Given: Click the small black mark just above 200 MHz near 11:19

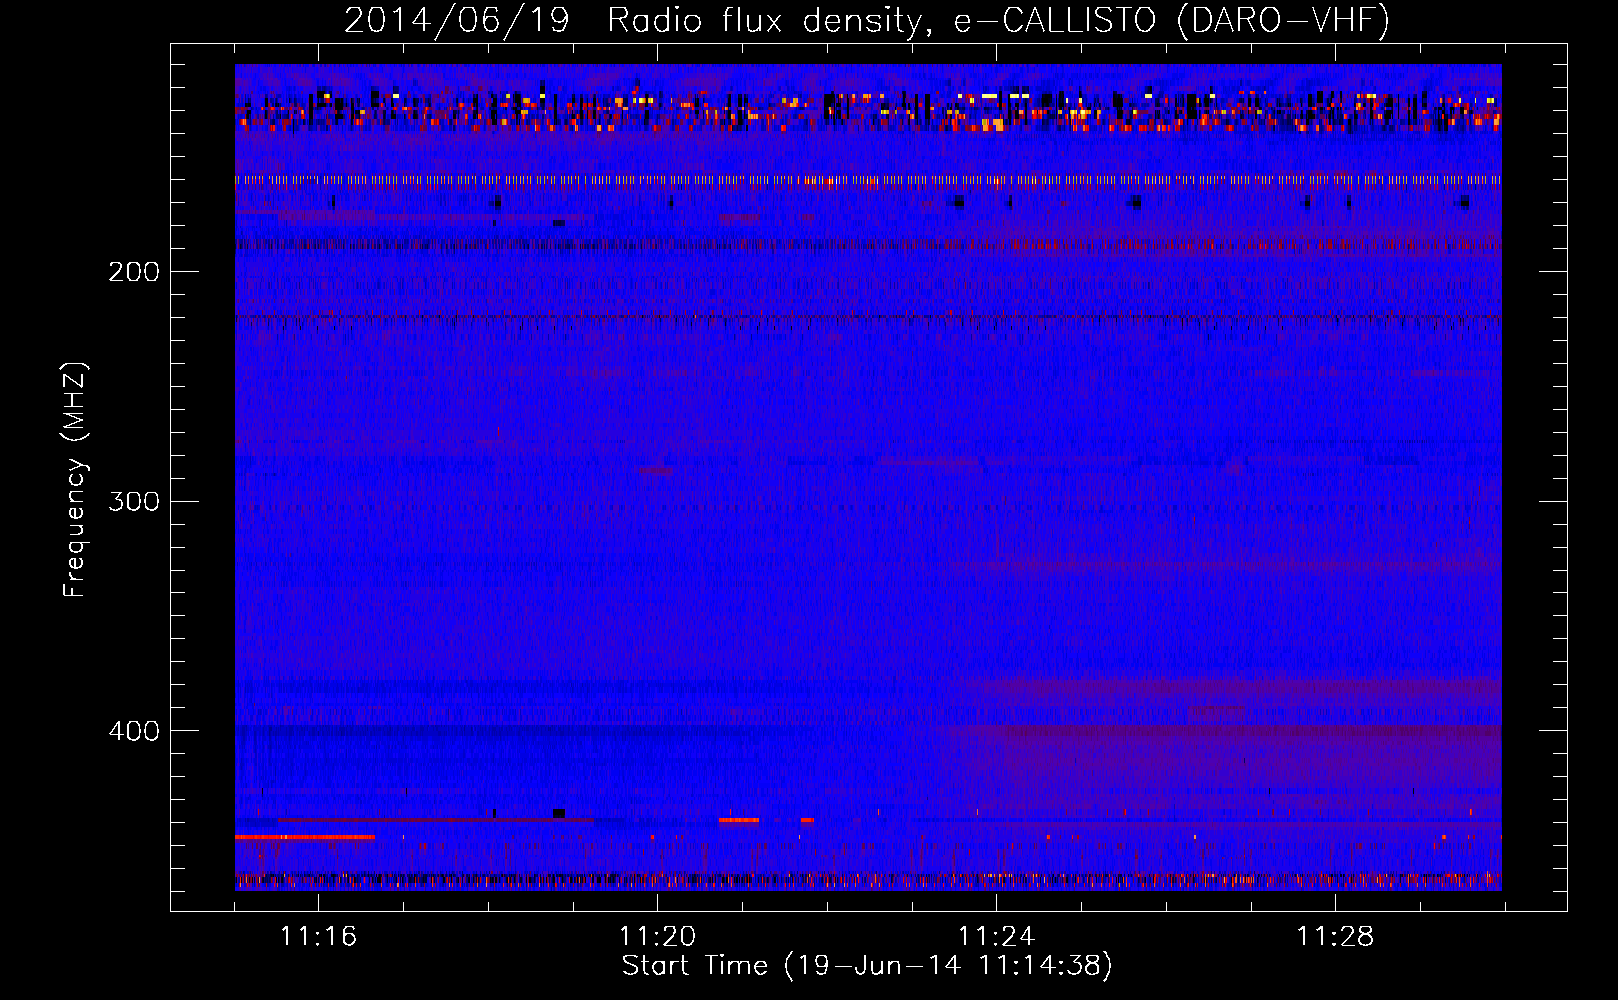Looking at the screenshot, I should [x=559, y=223].
